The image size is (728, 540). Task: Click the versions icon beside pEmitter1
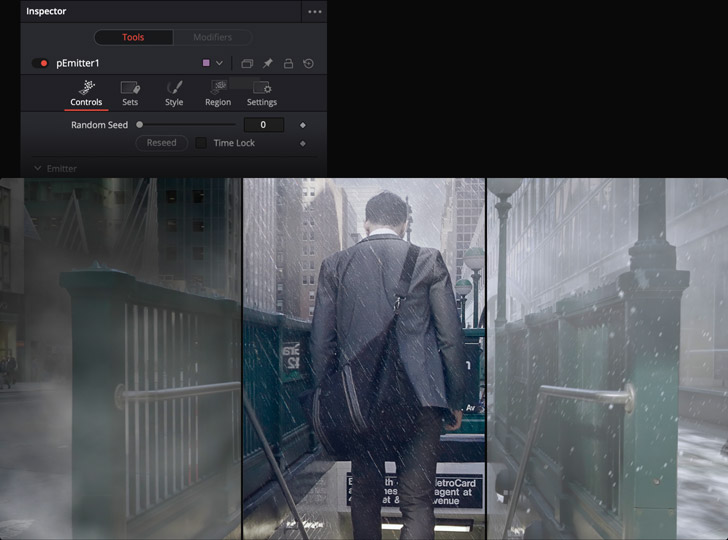247,63
